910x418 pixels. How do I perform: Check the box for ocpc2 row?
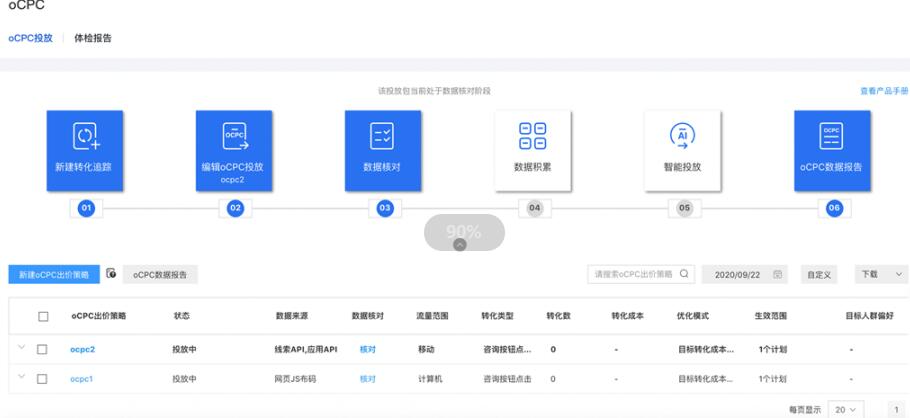(42, 350)
